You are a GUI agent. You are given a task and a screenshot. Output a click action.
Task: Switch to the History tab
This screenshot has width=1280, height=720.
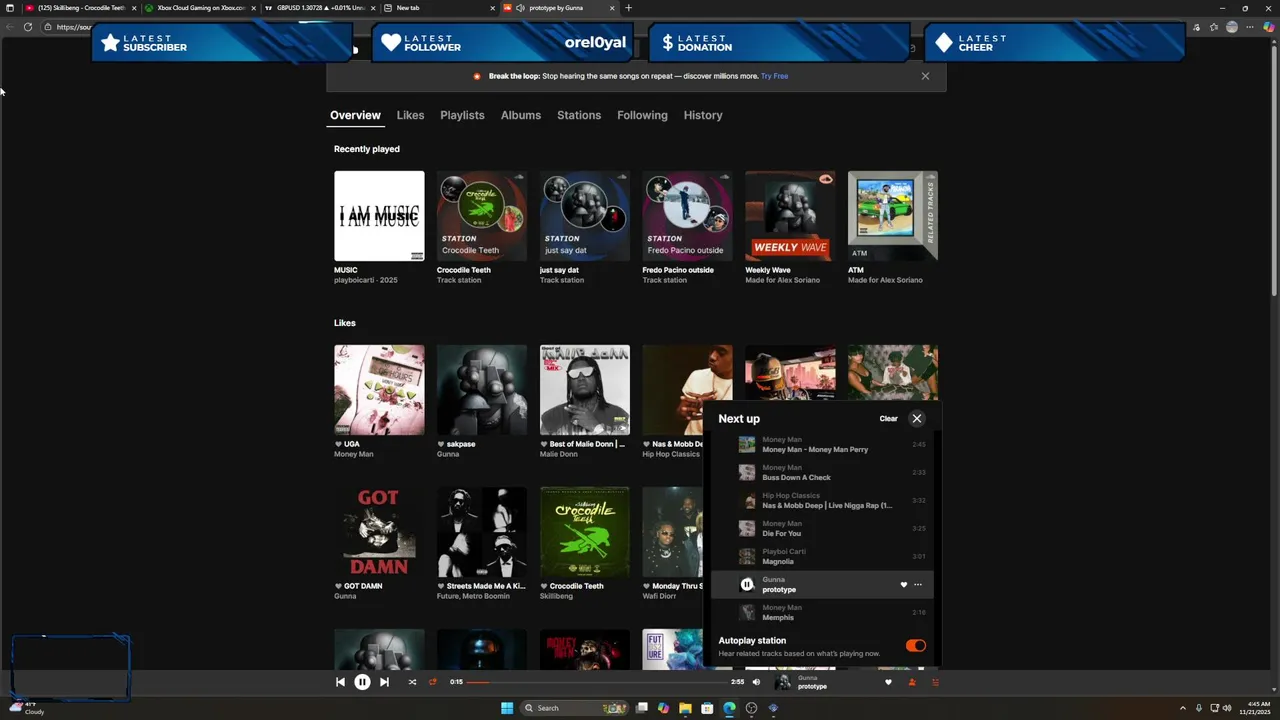tap(703, 115)
